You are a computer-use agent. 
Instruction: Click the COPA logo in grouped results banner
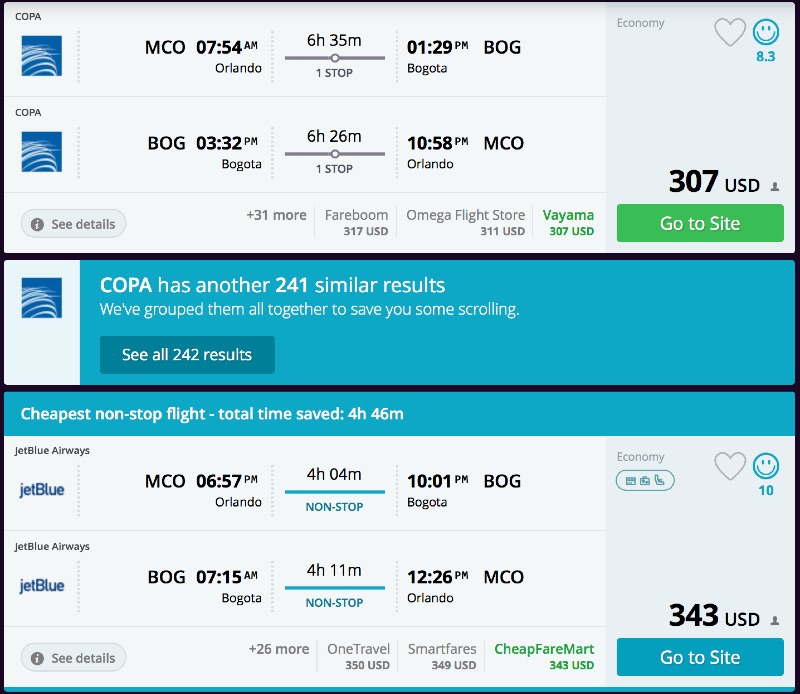click(41, 298)
